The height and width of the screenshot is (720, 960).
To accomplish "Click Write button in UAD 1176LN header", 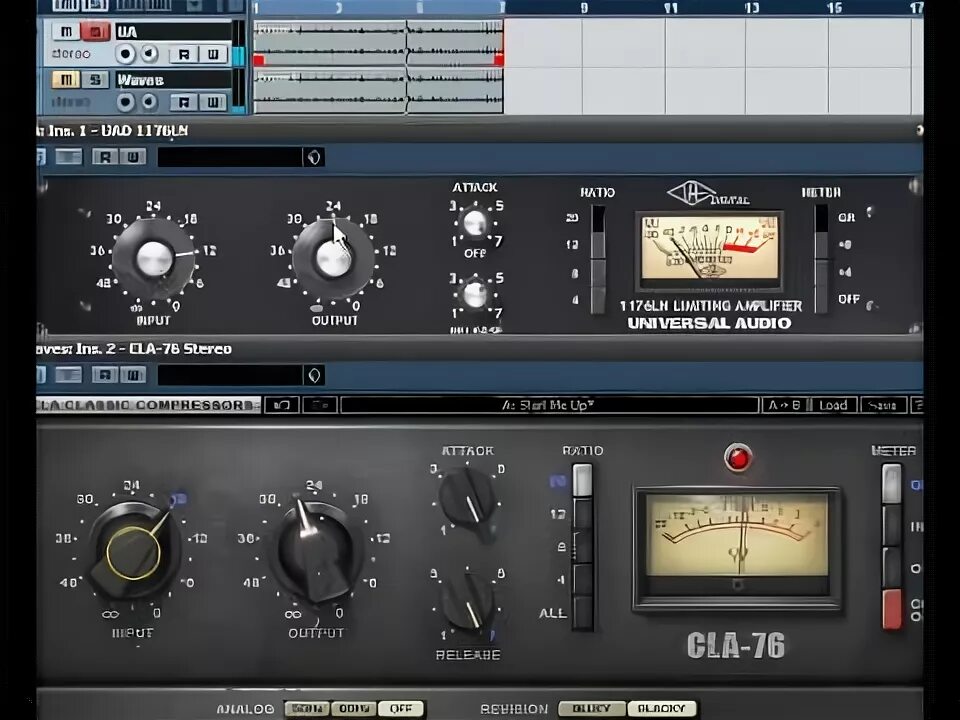I will pos(133,157).
